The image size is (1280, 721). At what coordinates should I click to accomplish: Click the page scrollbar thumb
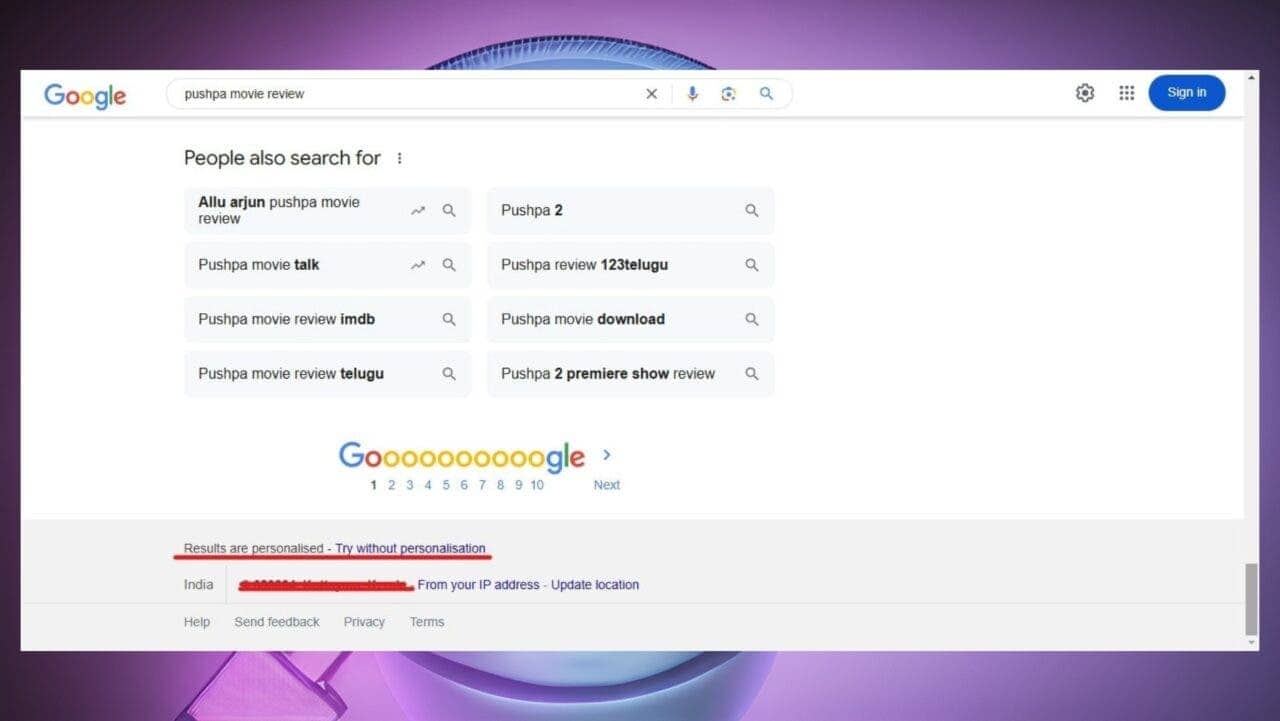[x=1251, y=598]
